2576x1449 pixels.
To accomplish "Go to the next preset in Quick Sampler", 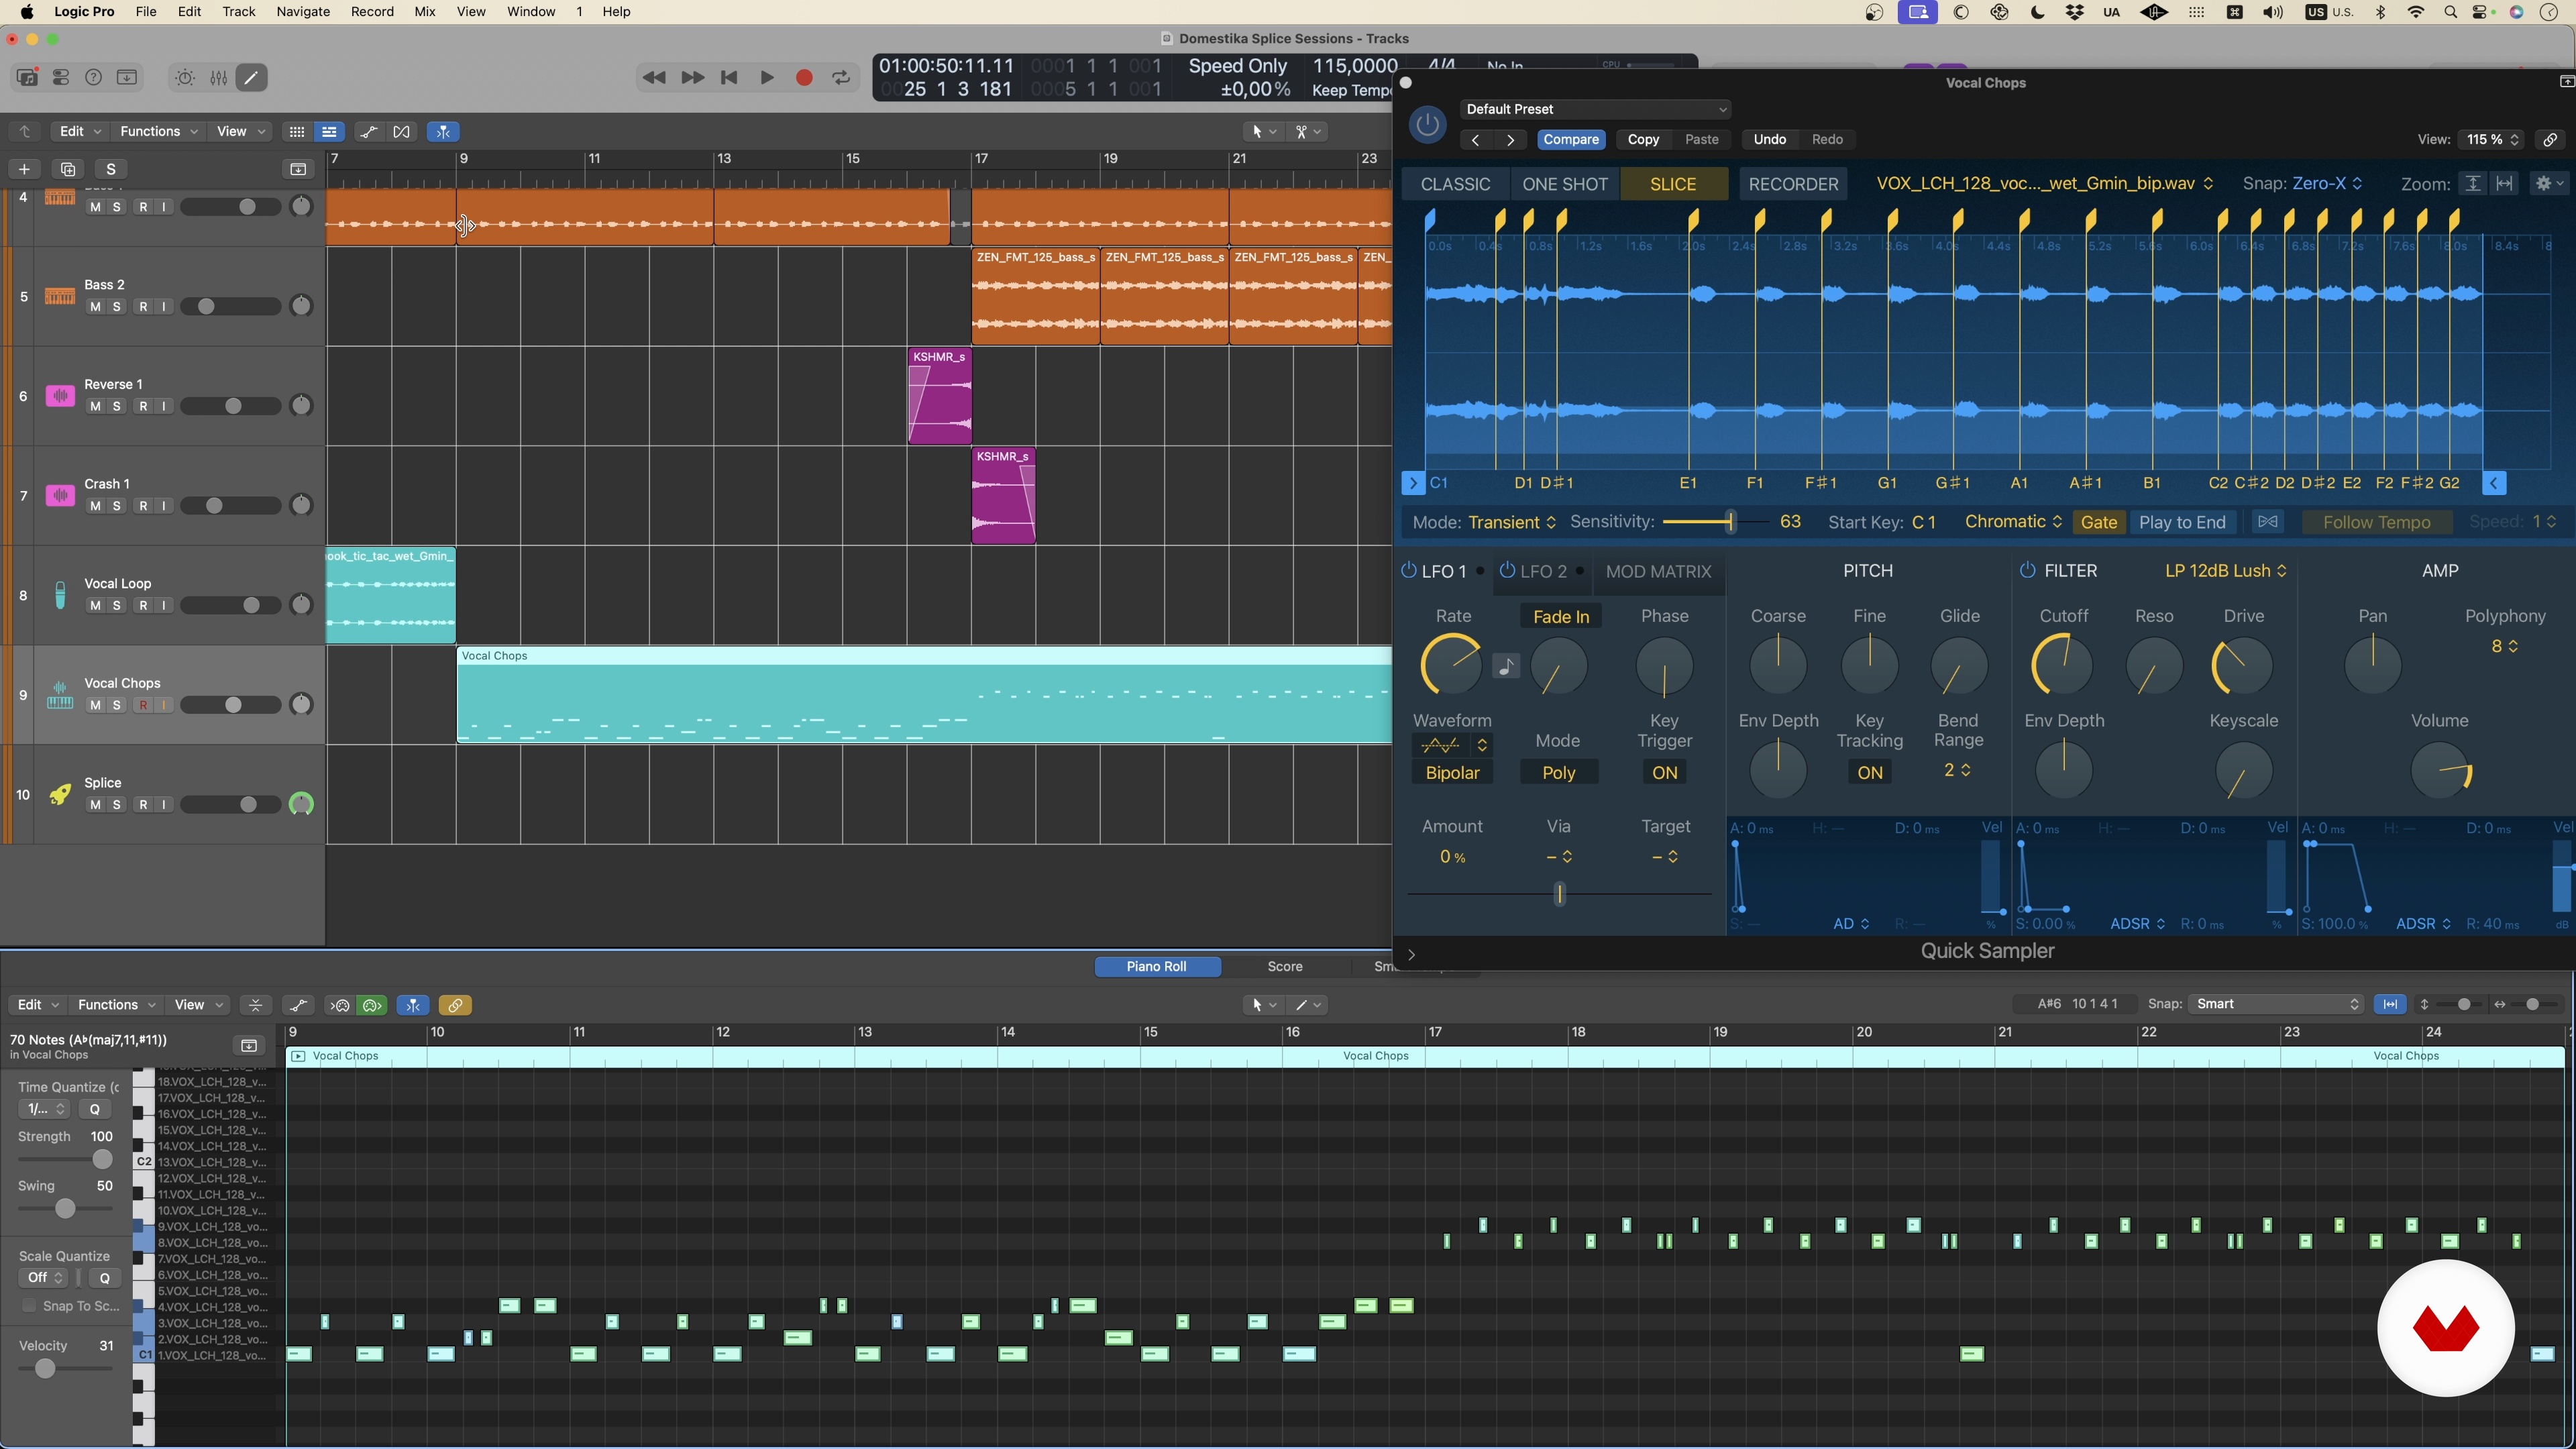I will [x=1510, y=140].
